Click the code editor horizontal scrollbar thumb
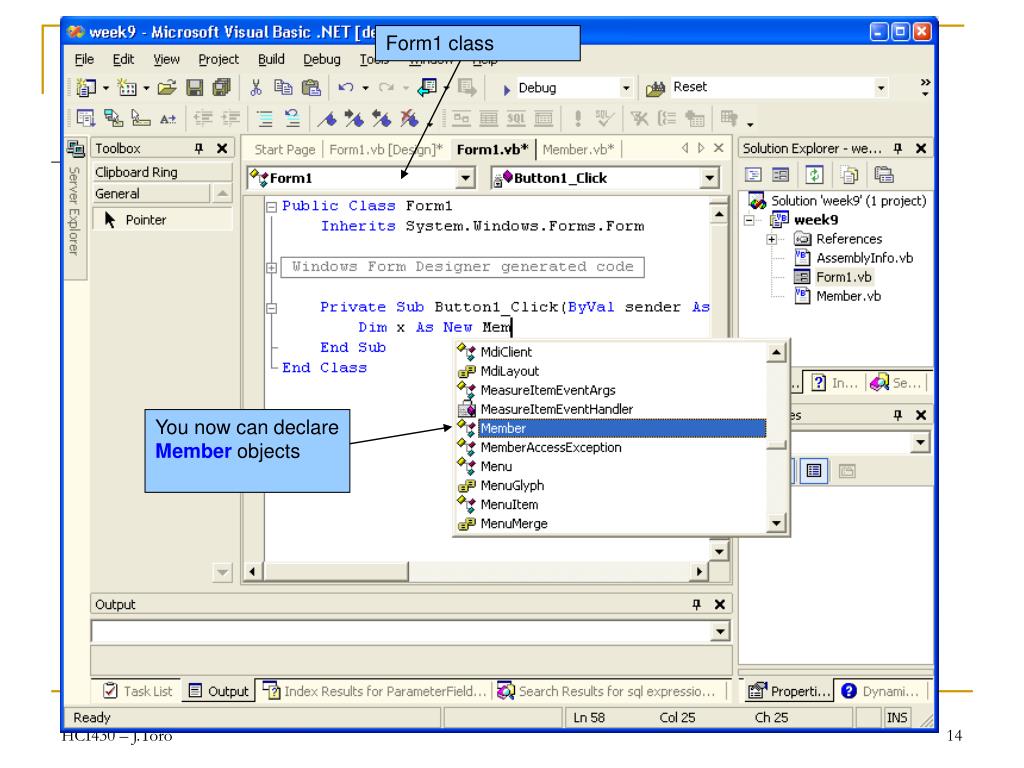This screenshot has width=1024, height=768. click(x=336, y=571)
